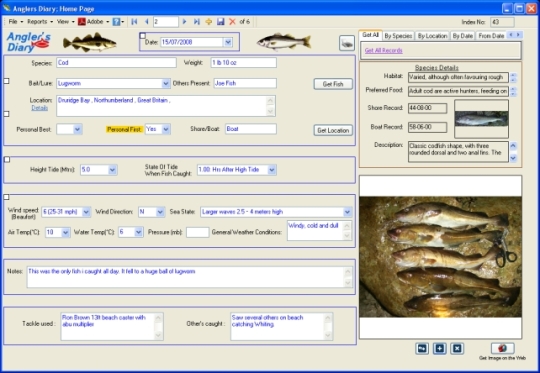Click Get Image on the Web icon
The width and height of the screenshot is (540, 373).
502,348
